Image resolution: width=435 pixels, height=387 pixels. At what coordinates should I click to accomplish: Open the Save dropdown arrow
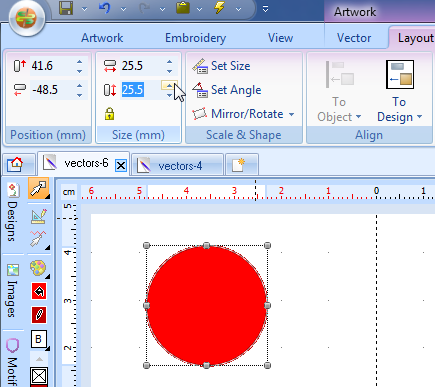[x=85, y=9]
